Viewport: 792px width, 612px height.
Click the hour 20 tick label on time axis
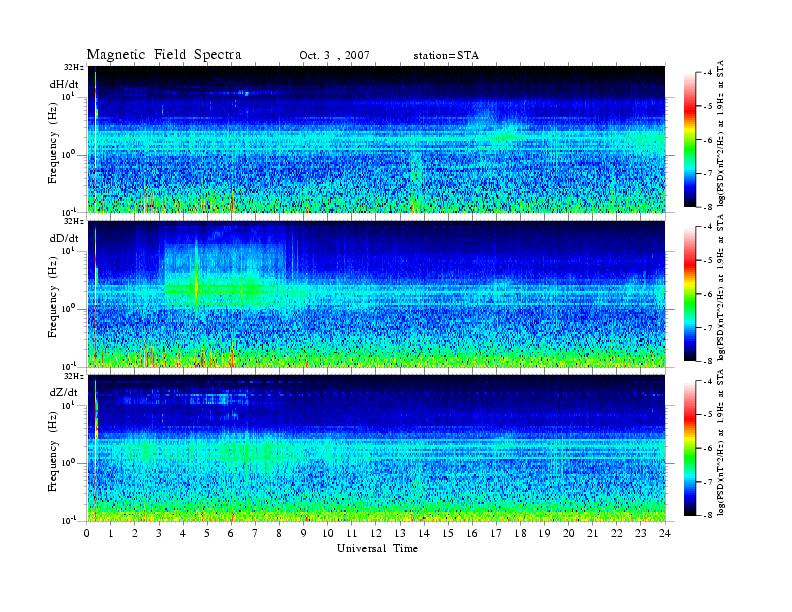[x=569, y=533]
